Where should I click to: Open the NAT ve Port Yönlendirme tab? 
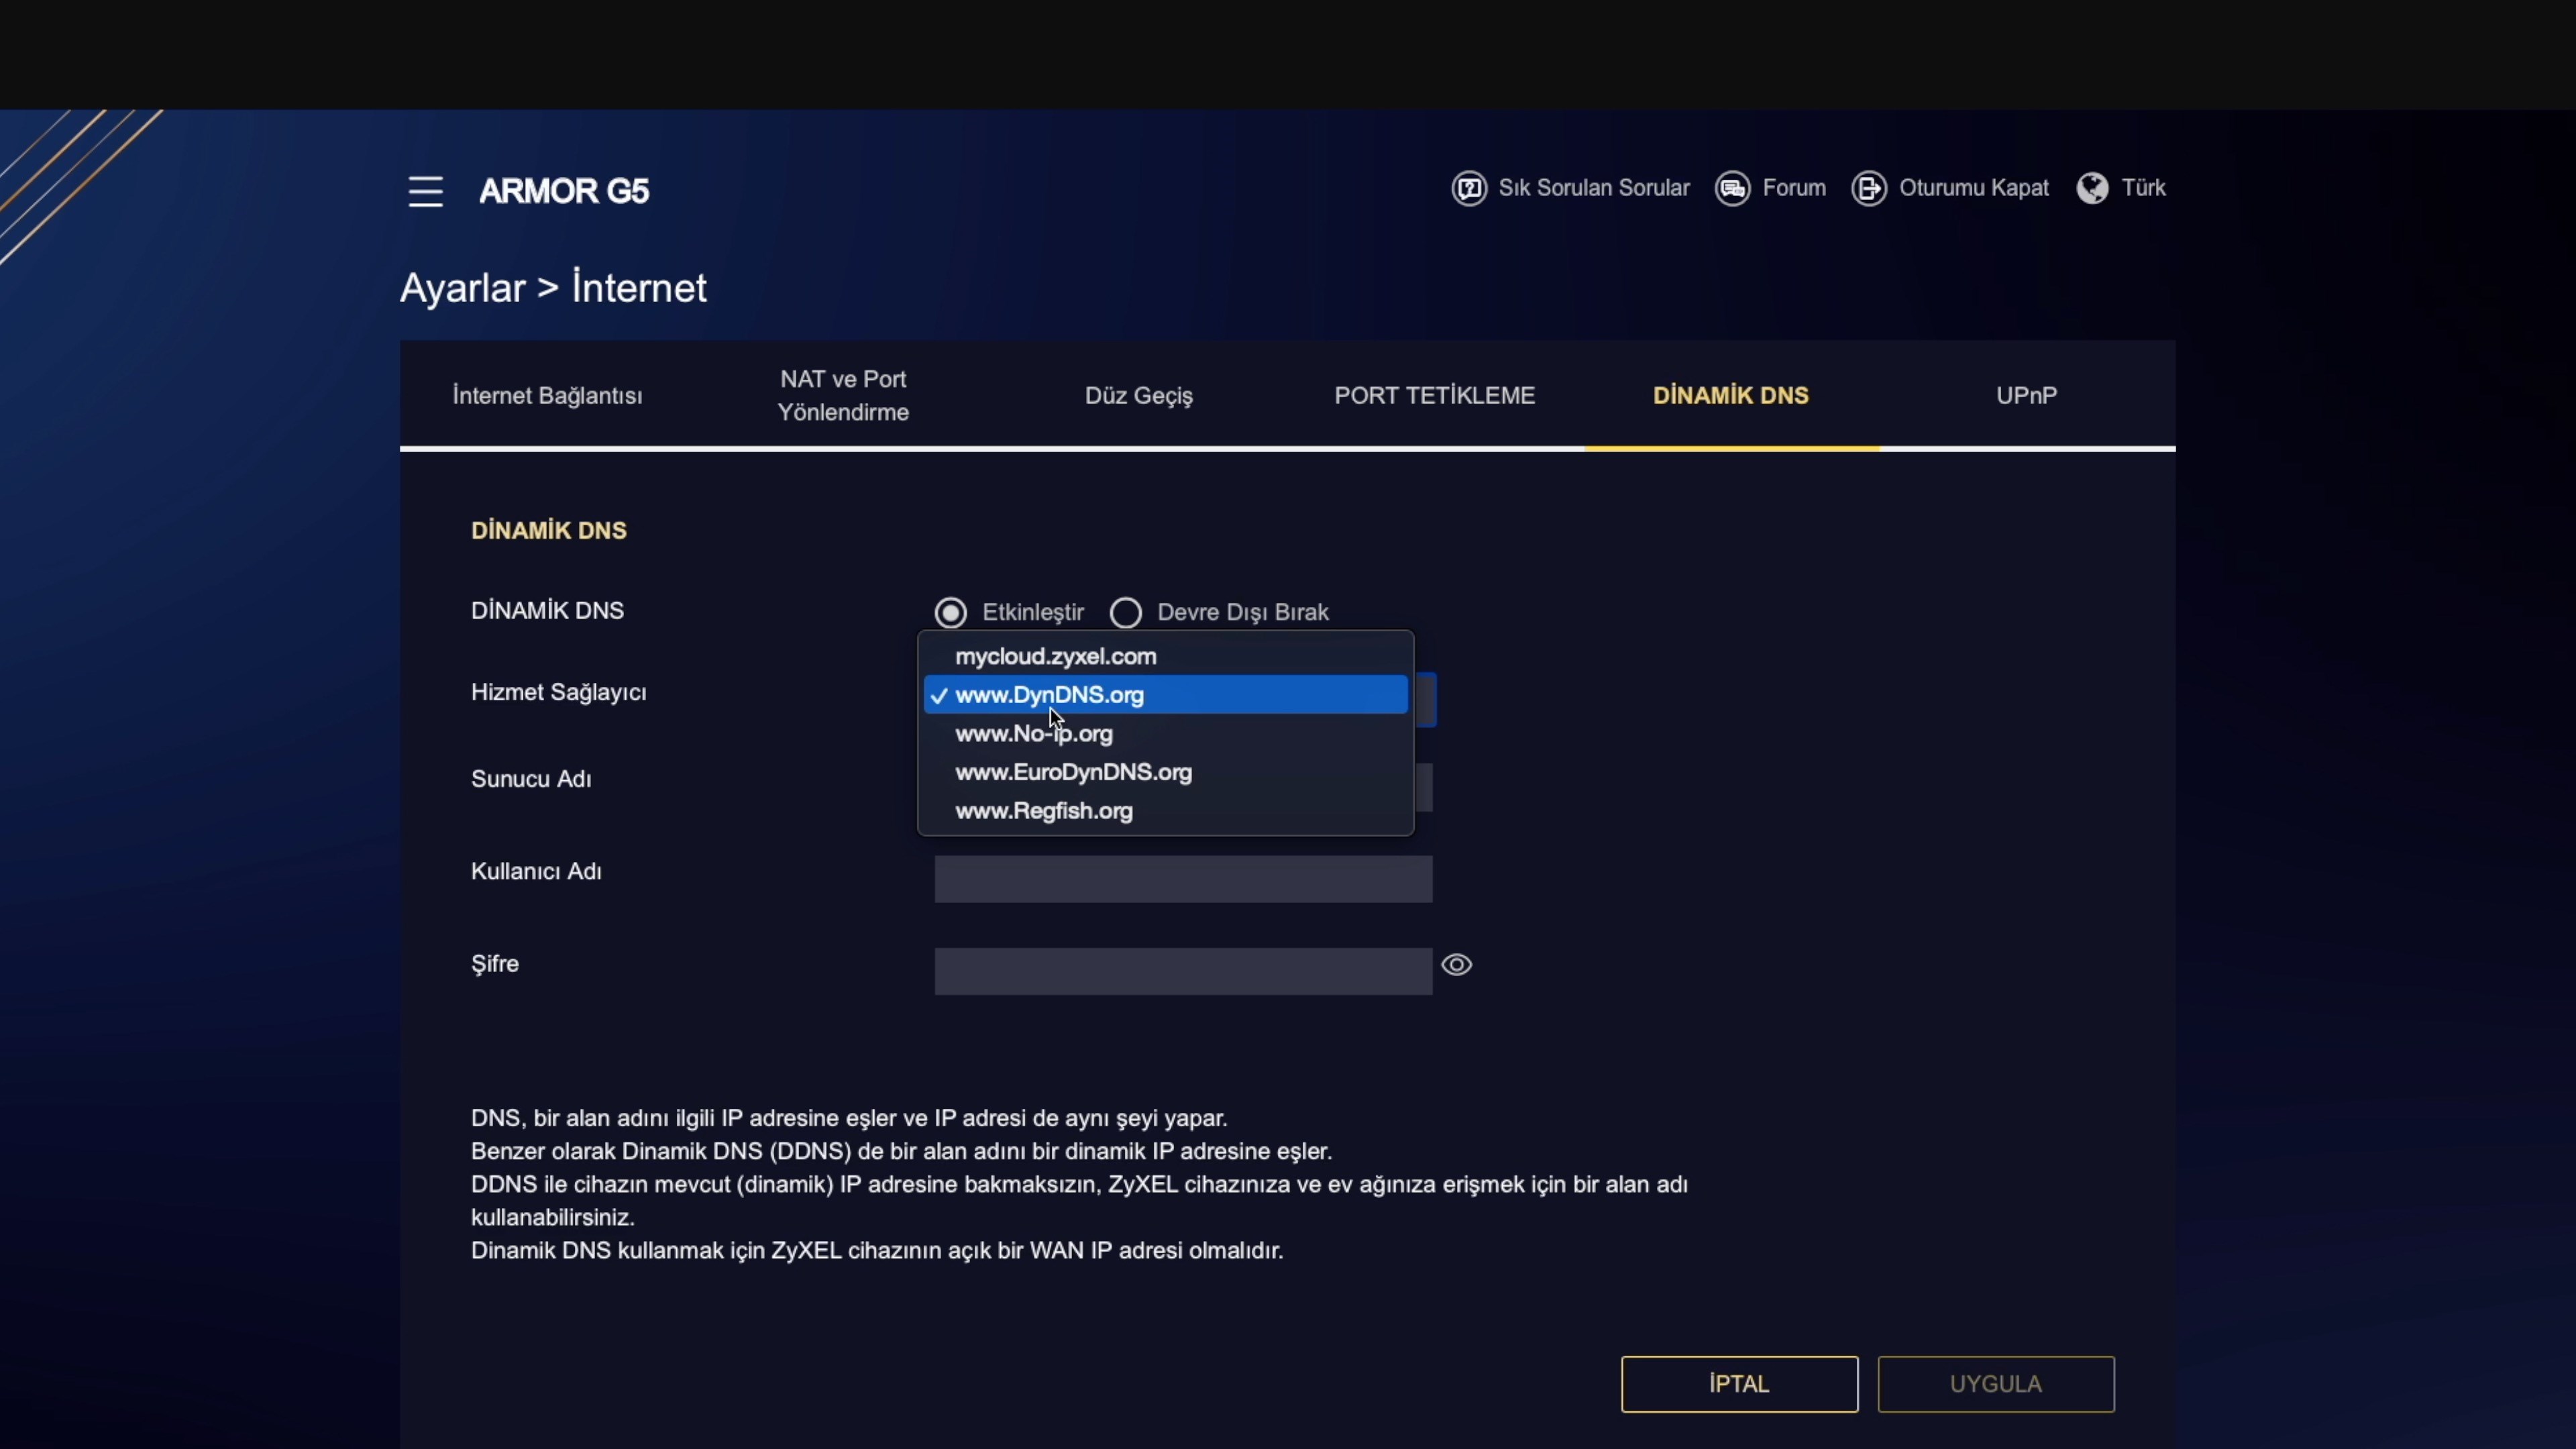843,396
